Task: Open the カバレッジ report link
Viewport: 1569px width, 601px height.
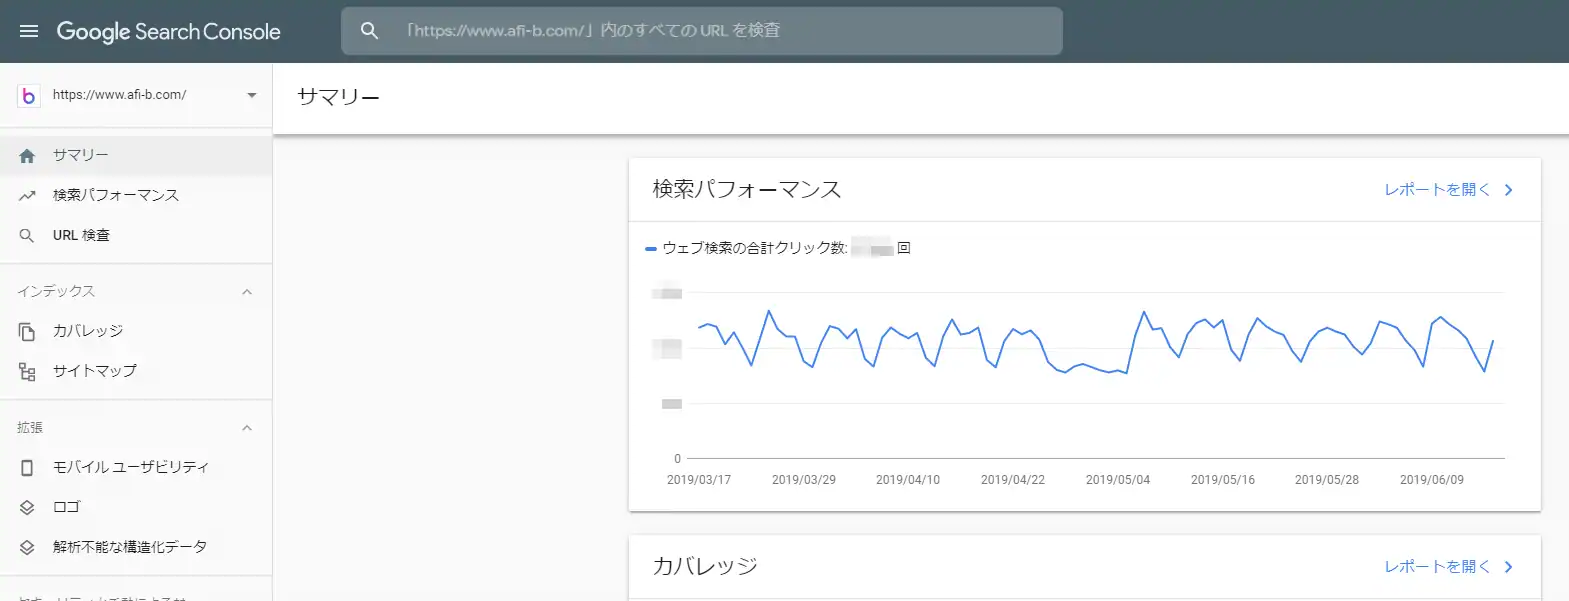Action: (1448, 567)
